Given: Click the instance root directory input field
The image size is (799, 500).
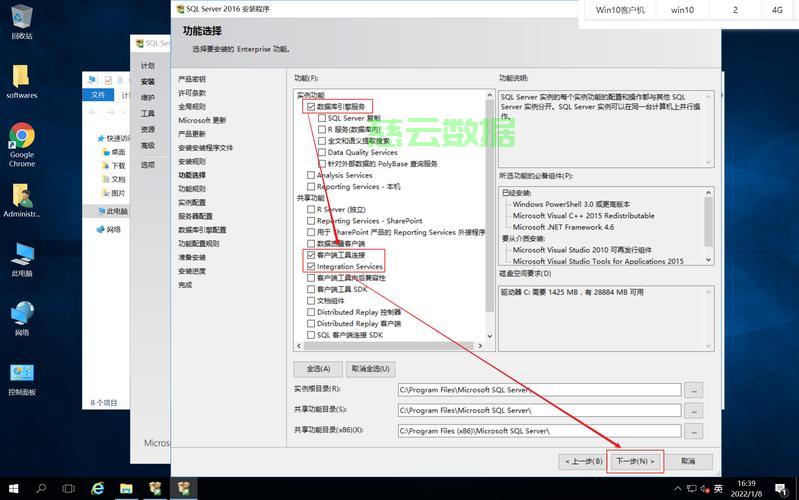Looking at the screenshot, I should click(x=539, y=390).
